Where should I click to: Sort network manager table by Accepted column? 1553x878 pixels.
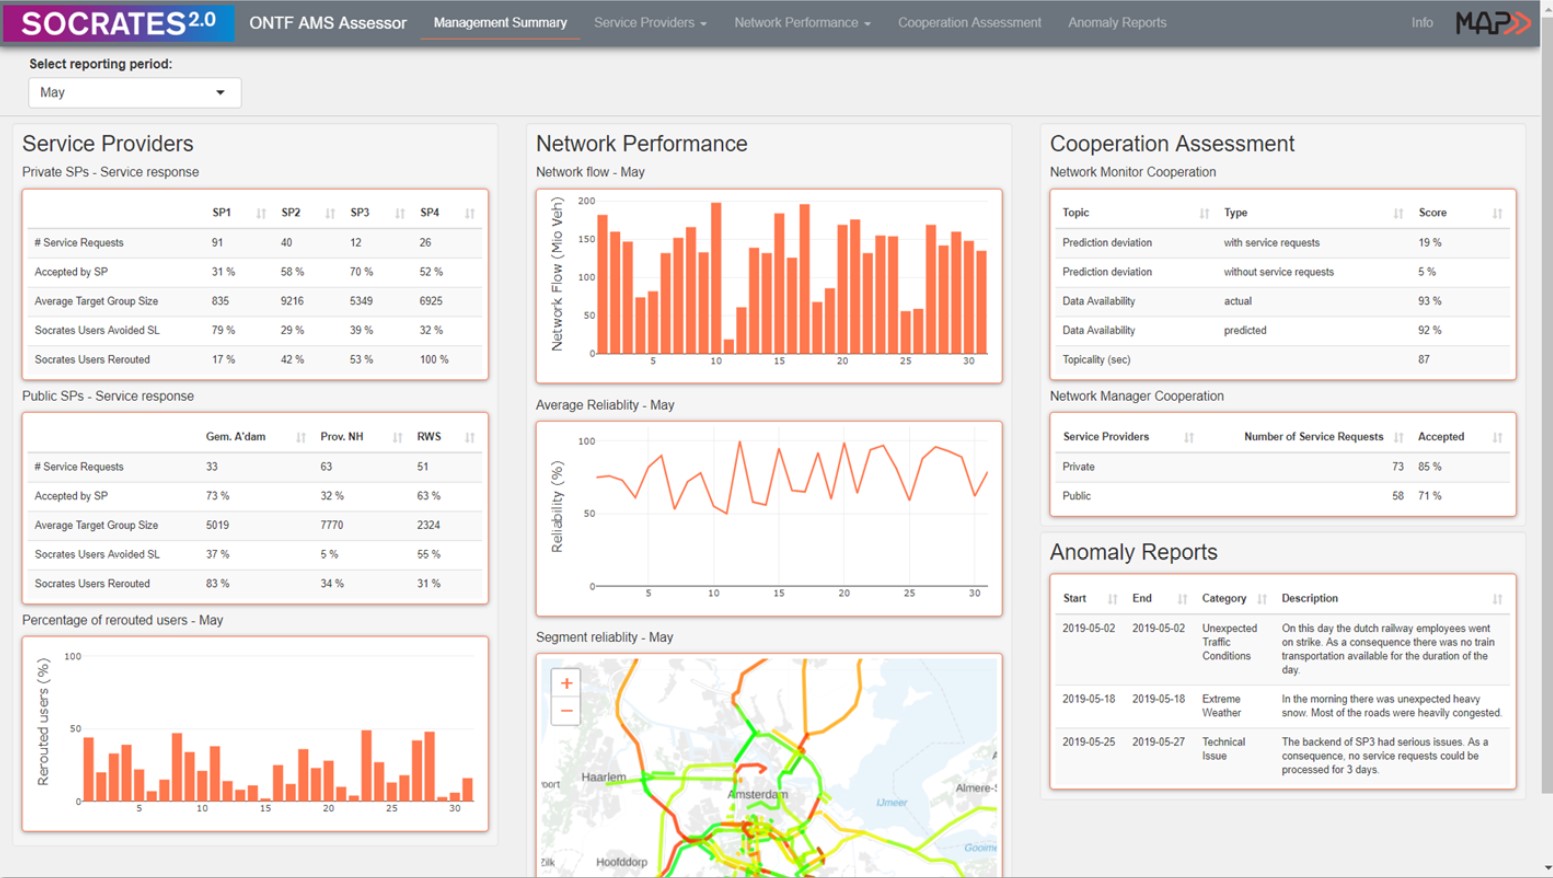pos(1497,437)
